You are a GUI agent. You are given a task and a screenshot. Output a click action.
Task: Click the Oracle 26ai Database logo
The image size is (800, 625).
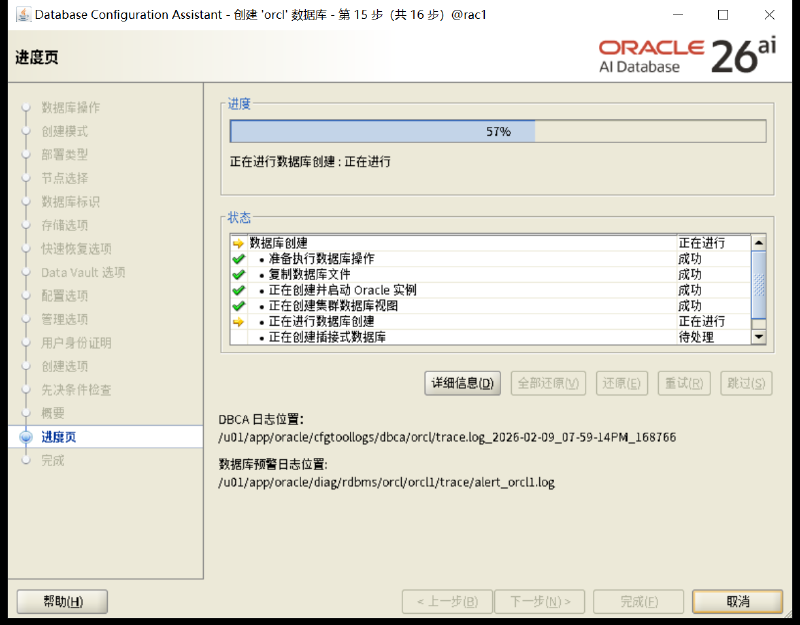click(x=687, y=56)
